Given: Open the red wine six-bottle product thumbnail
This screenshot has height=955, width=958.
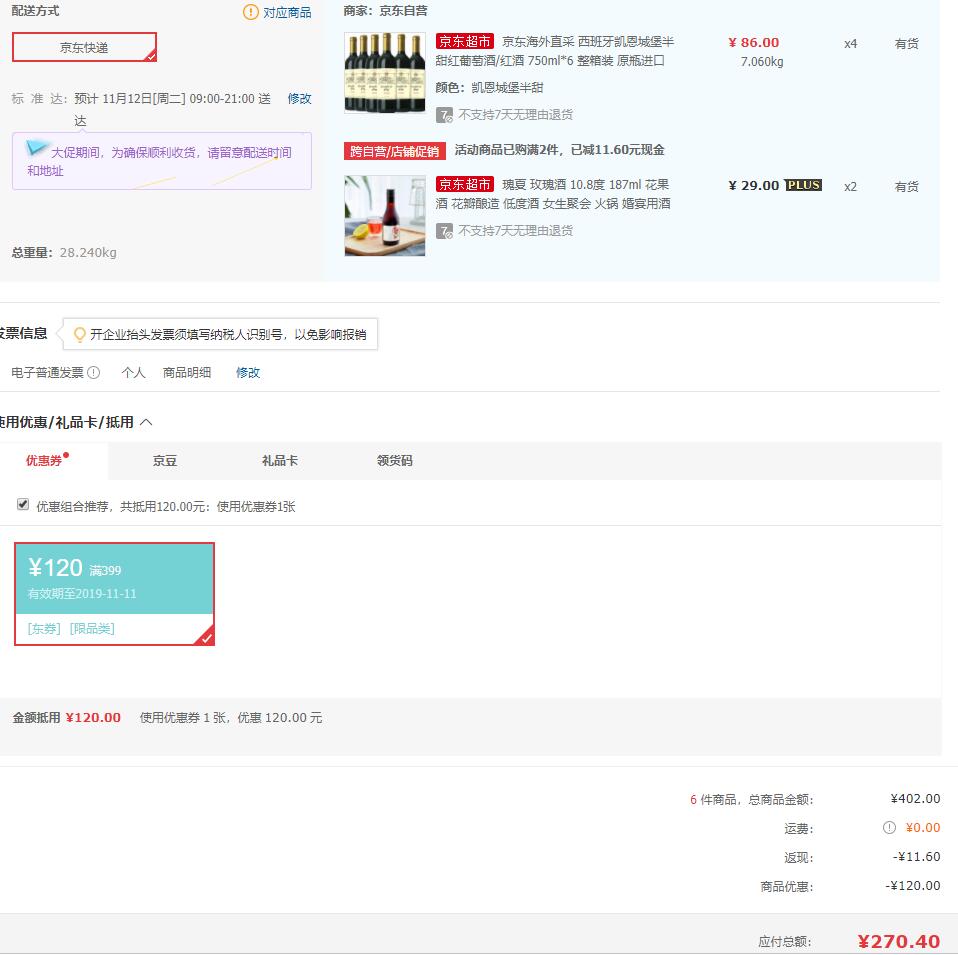Looking at the screenshot, I should 385,73.
